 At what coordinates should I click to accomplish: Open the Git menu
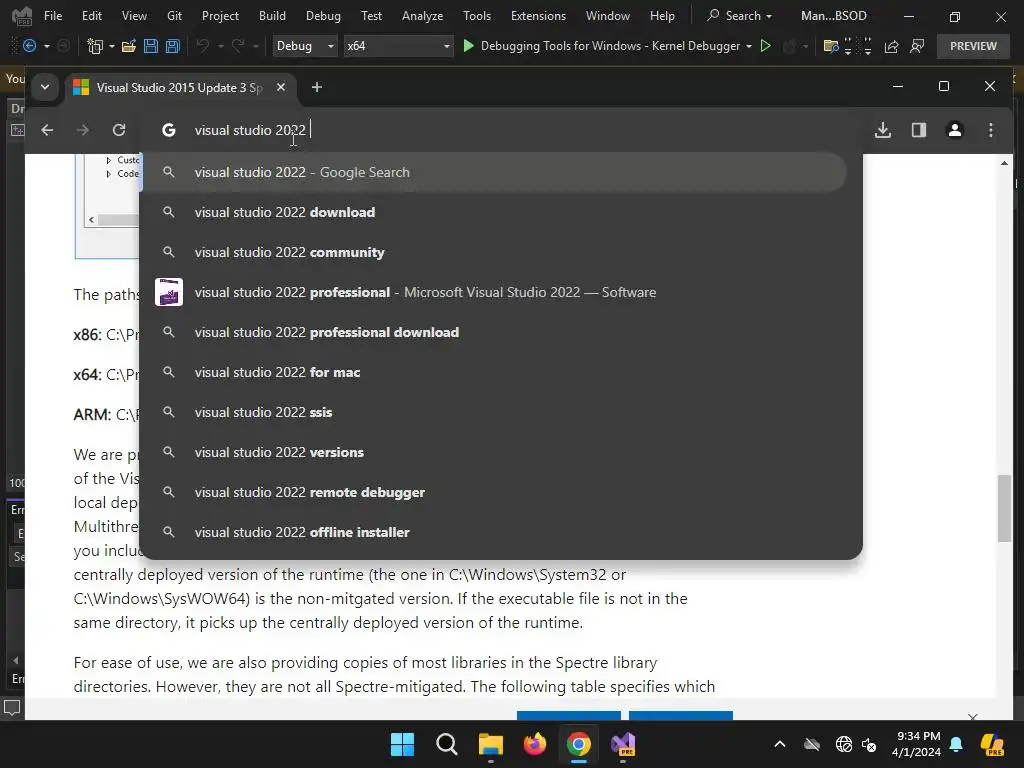174,16
